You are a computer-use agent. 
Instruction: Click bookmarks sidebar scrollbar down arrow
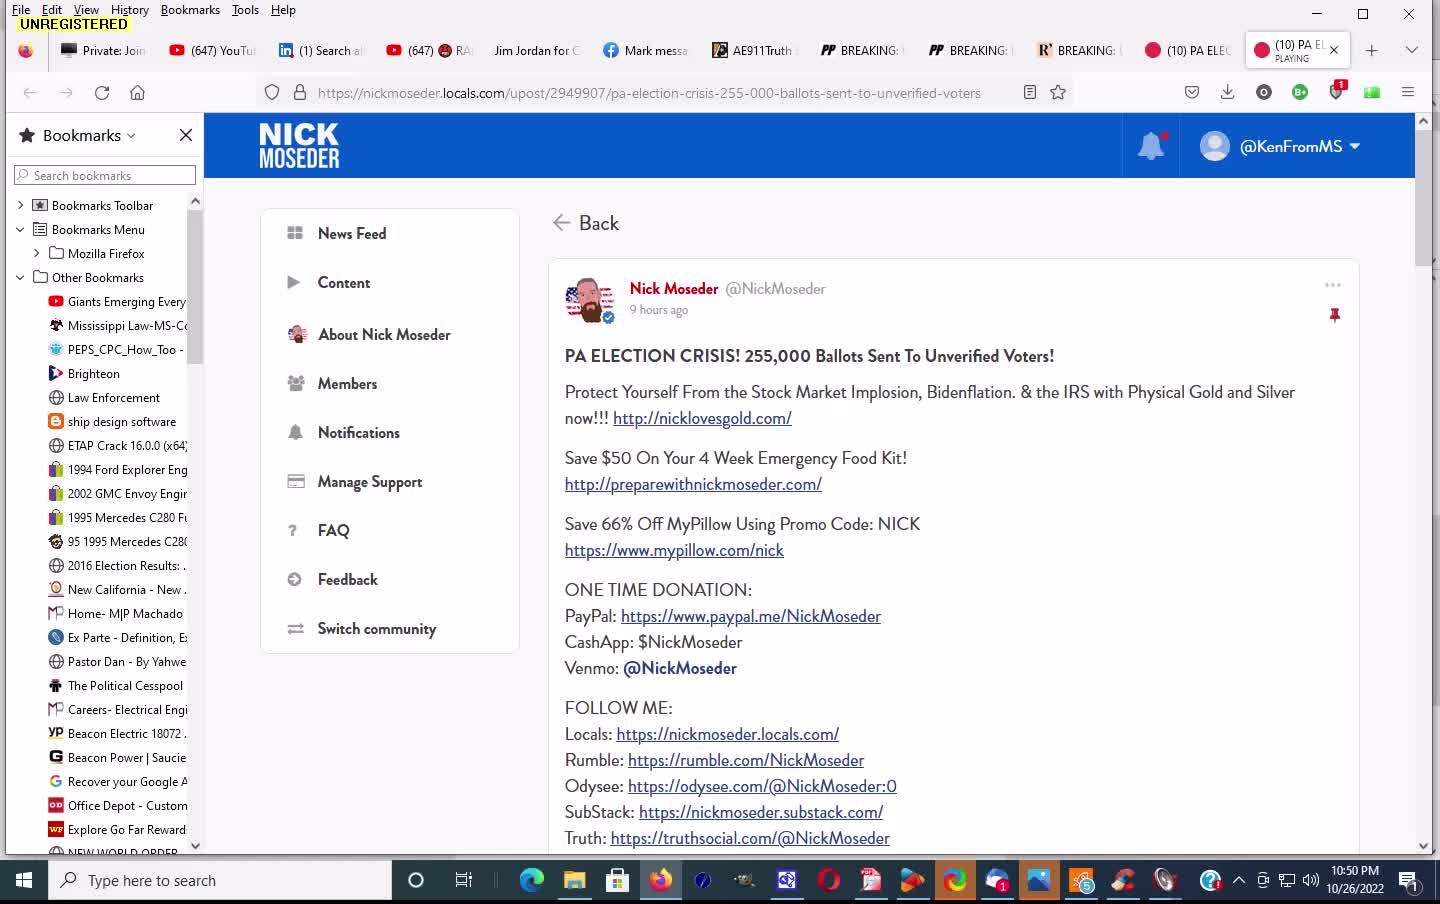pyautogui.click(x=195, y=845)
